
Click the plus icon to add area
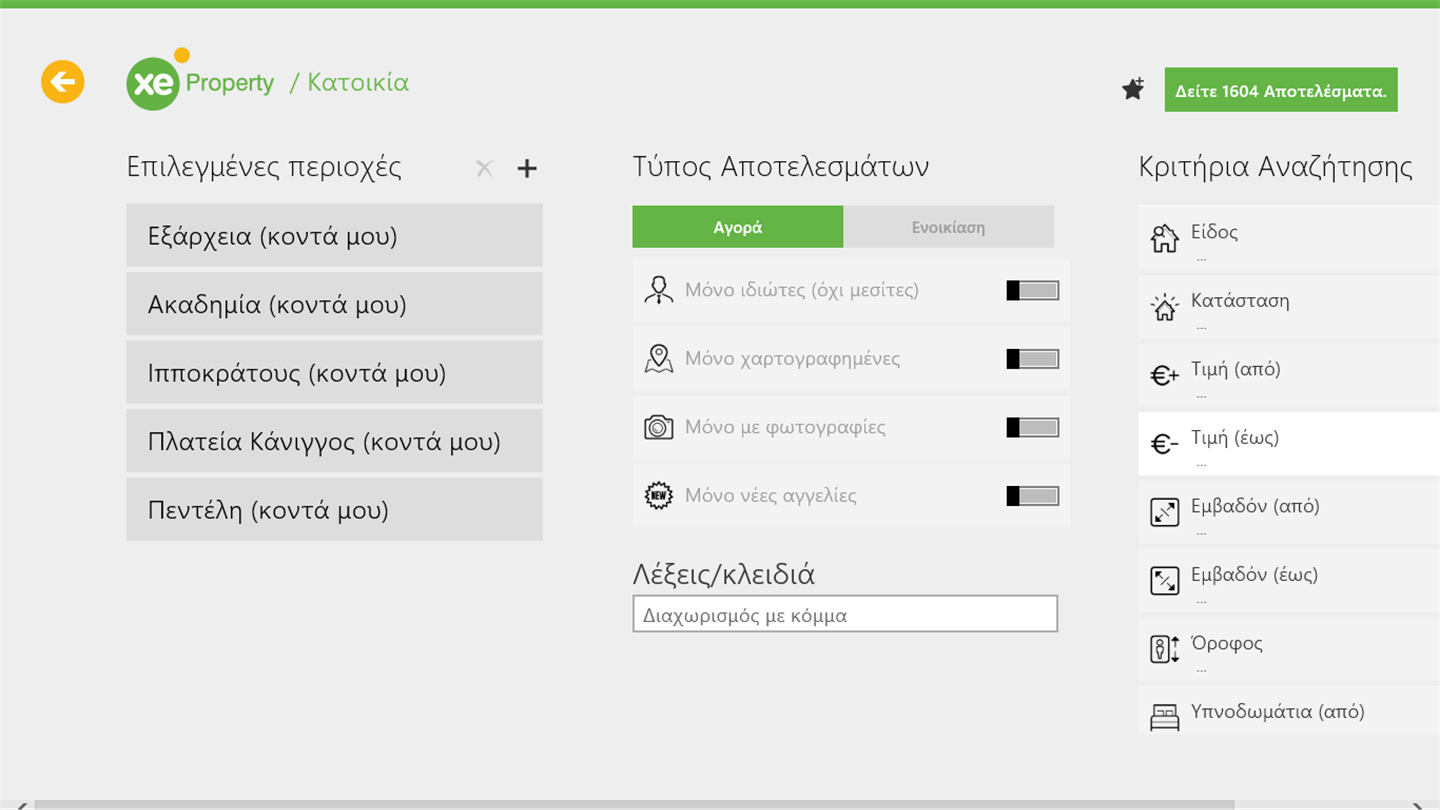click(x=527, y=169)
